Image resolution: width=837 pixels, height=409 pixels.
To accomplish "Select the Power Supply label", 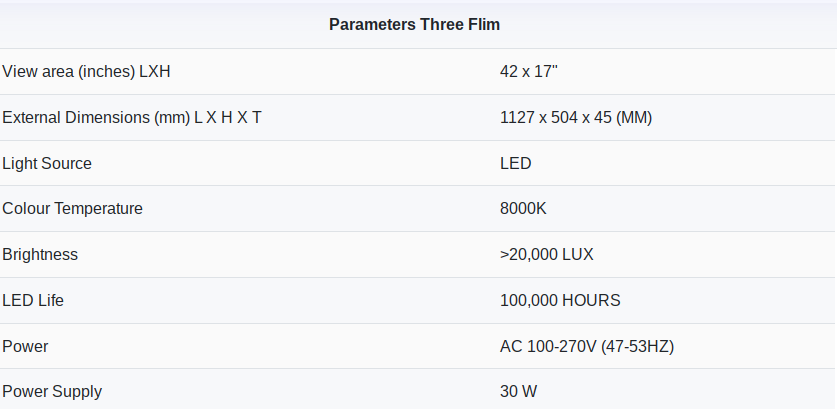I will 52,392.
